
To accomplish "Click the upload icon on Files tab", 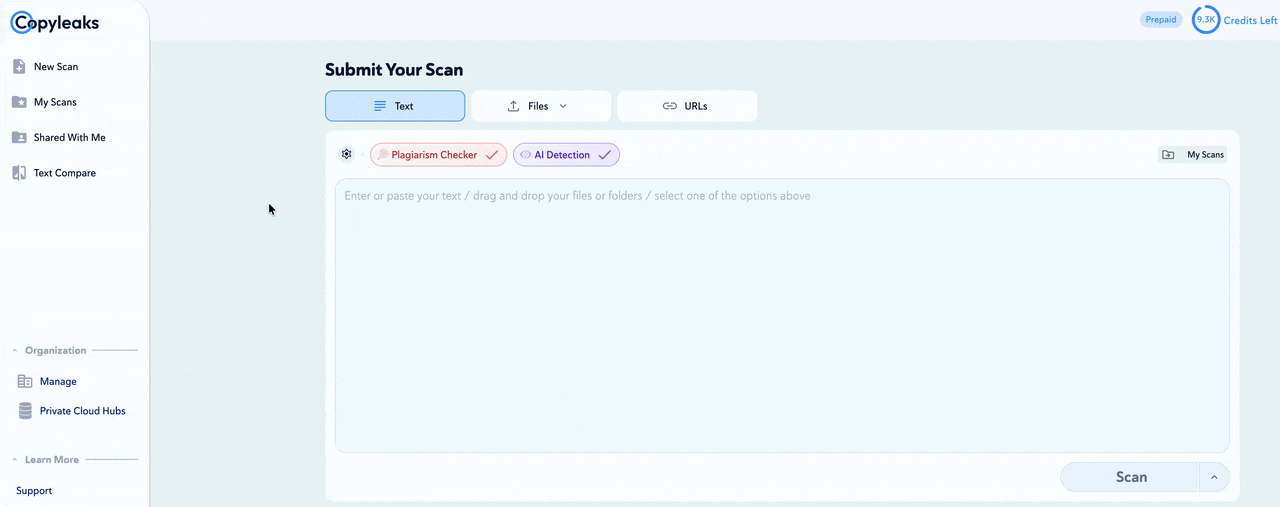I will point(513,106).
